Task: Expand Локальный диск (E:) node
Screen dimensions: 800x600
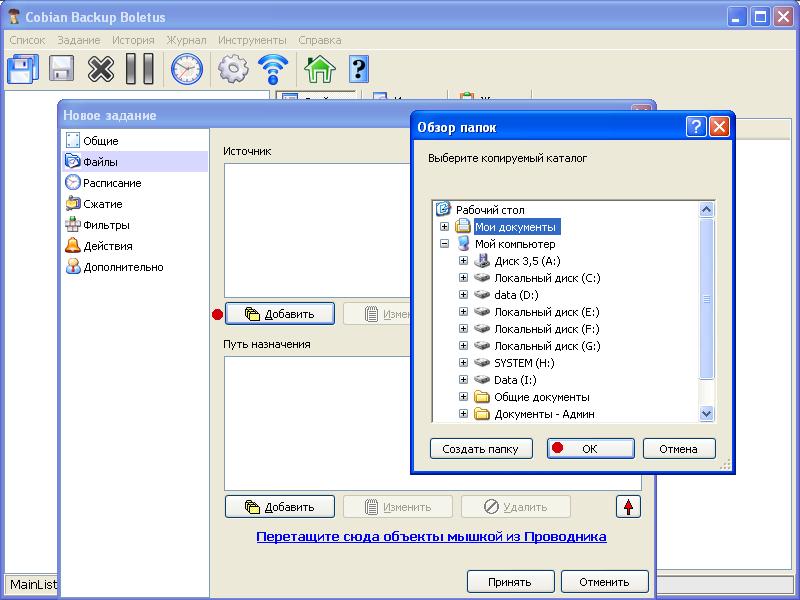Action: click(x=463, y=312)
